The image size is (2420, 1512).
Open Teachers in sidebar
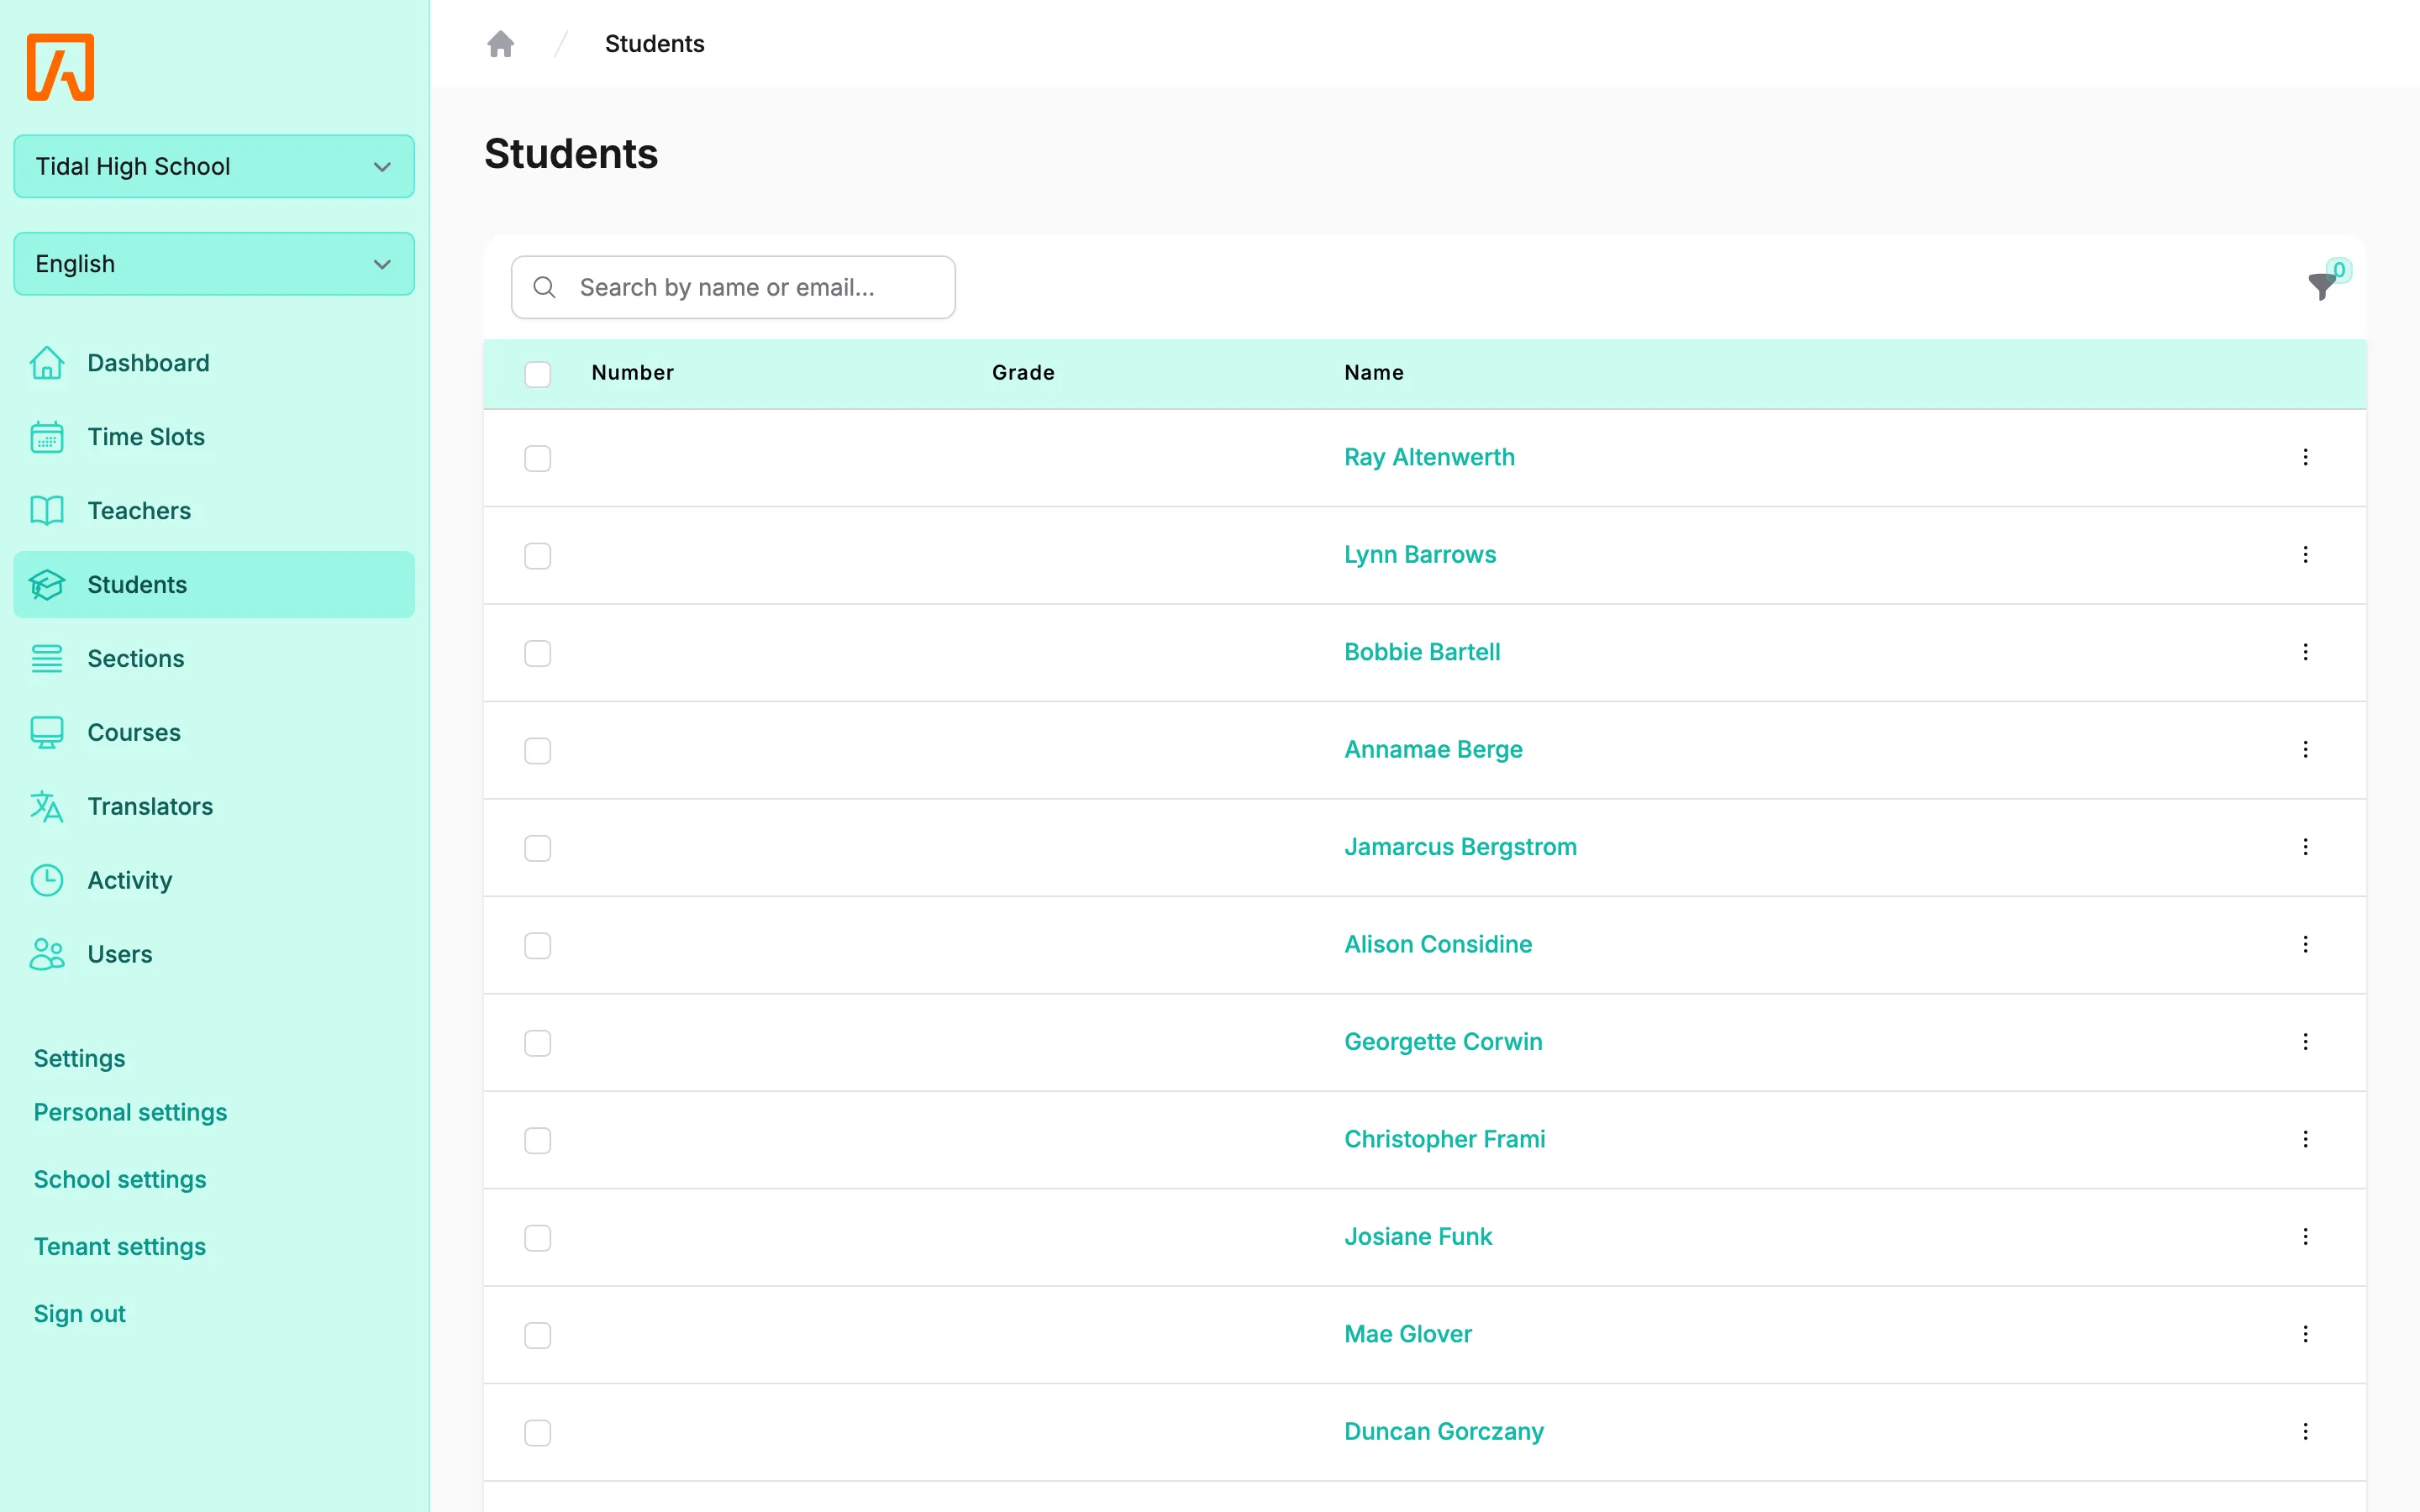214,511
